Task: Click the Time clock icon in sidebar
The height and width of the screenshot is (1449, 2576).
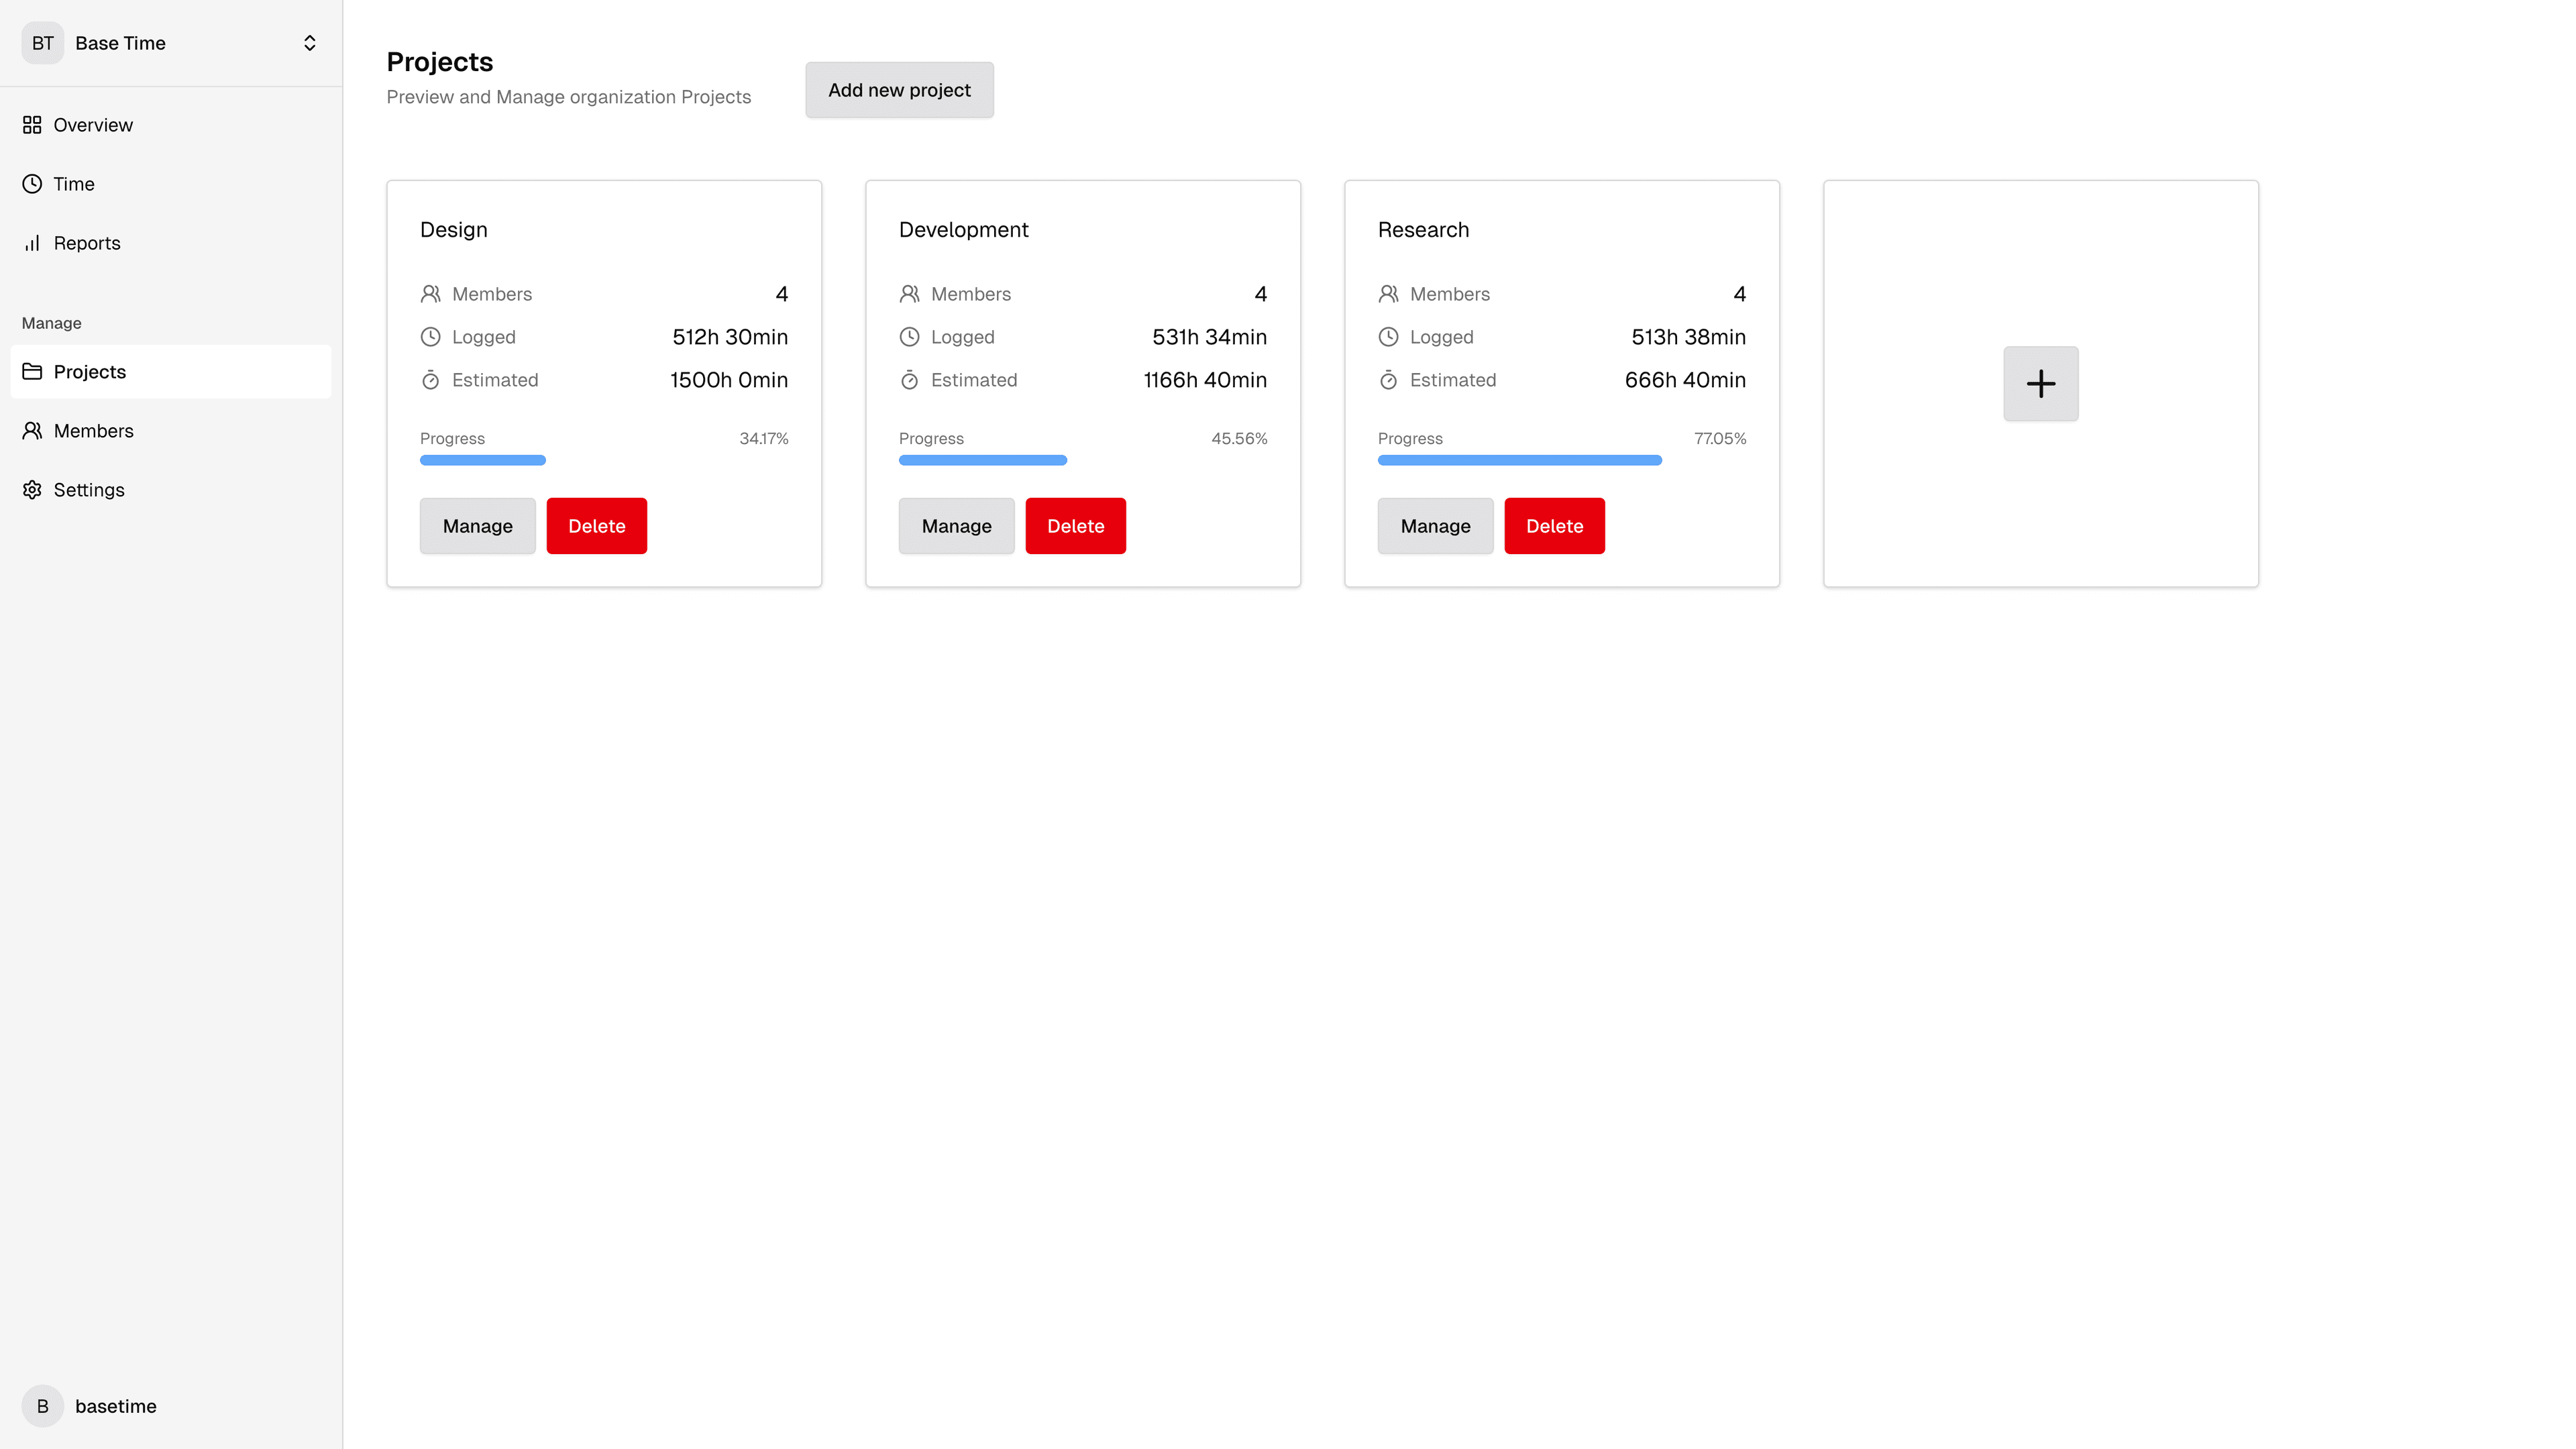Action: [x=32, y=184]
